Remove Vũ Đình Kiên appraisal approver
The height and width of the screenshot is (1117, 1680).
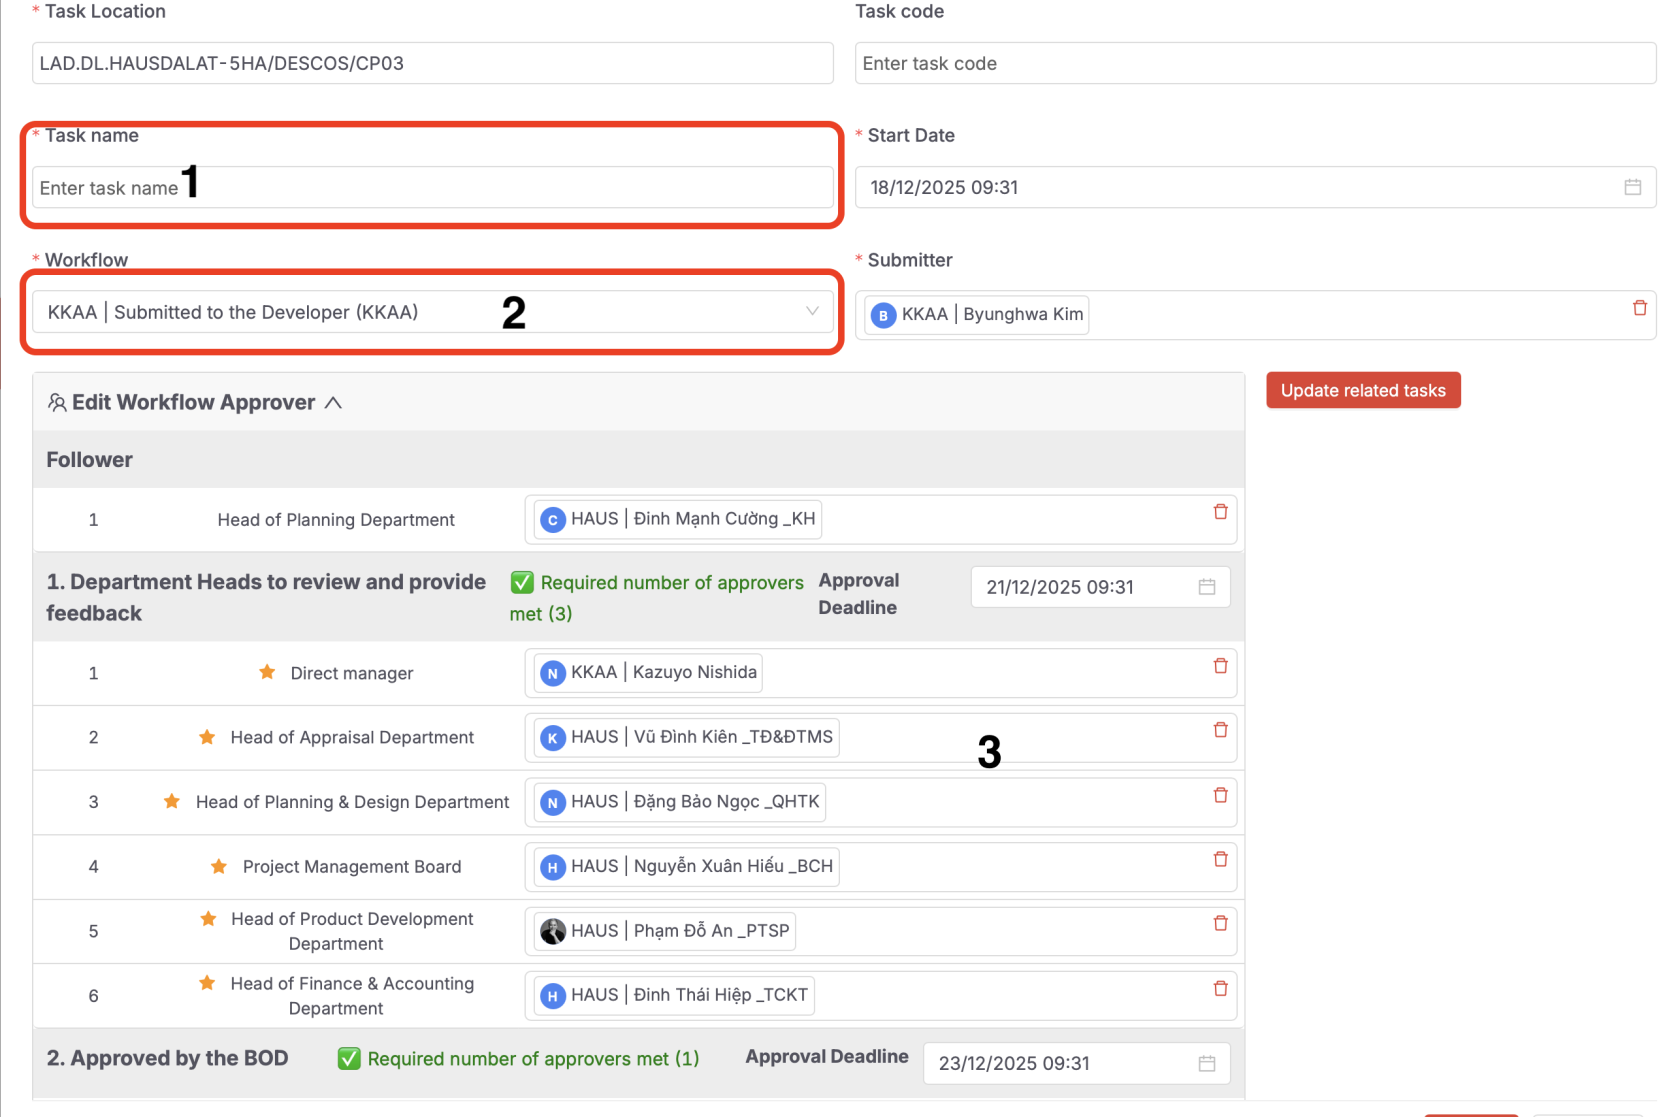coord(1220,730)
